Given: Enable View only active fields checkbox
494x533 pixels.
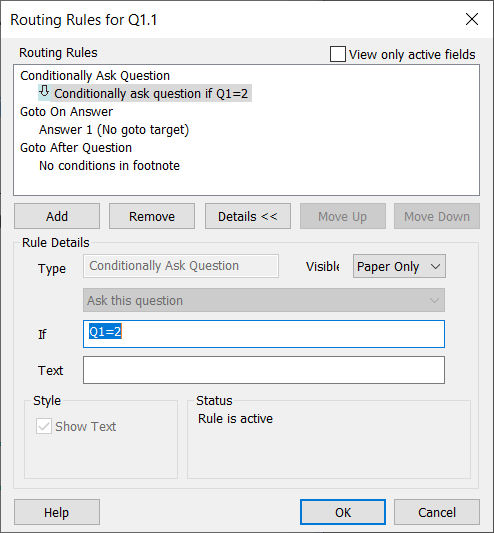Looking at the screenshot, I should (338, 54).
